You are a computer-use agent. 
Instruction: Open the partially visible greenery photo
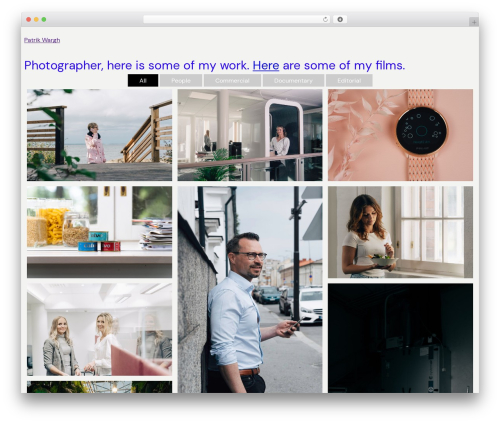pos(99,387)
